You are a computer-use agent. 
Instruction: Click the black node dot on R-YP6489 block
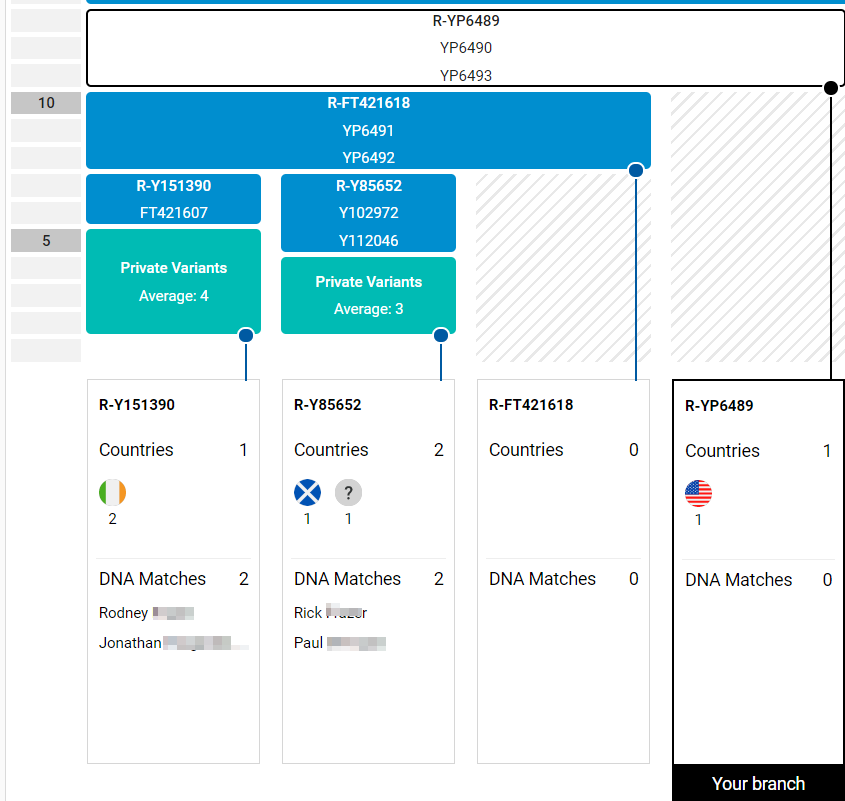[x=830, y=88]
